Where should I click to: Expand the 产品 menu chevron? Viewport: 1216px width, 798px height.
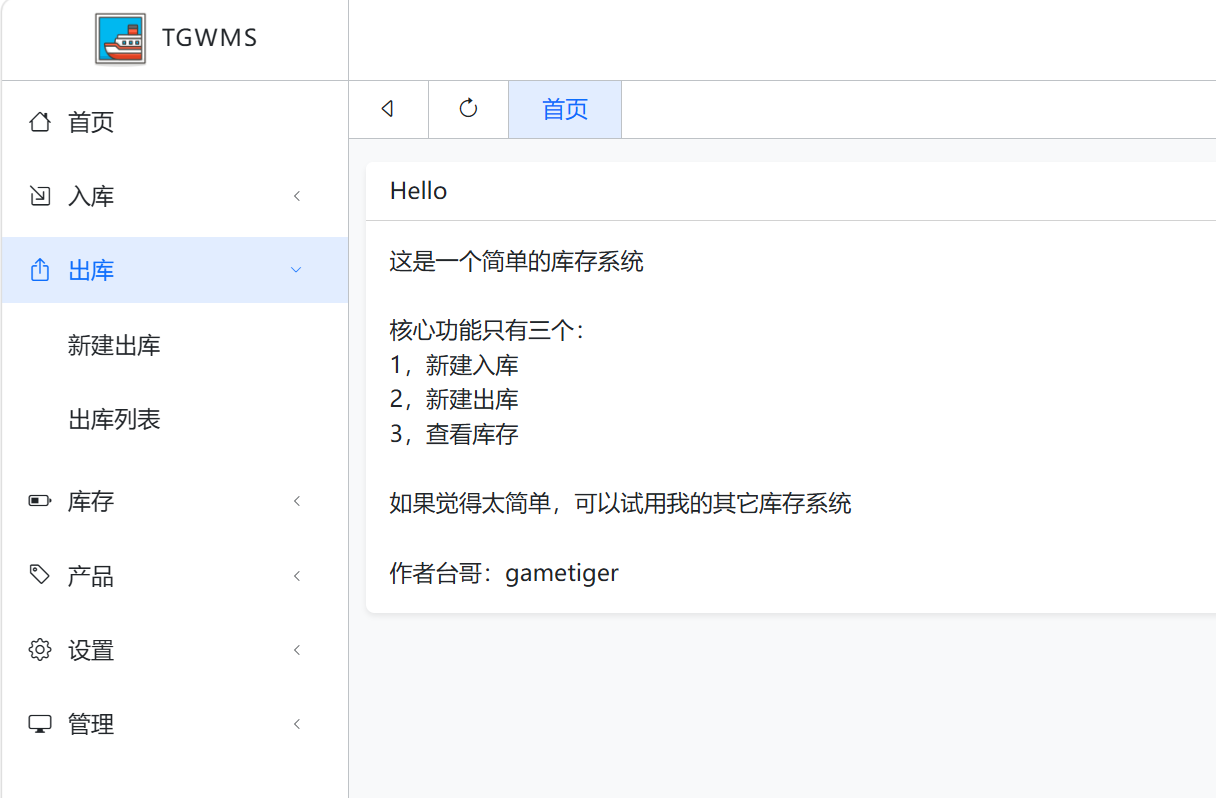[297, 575]
